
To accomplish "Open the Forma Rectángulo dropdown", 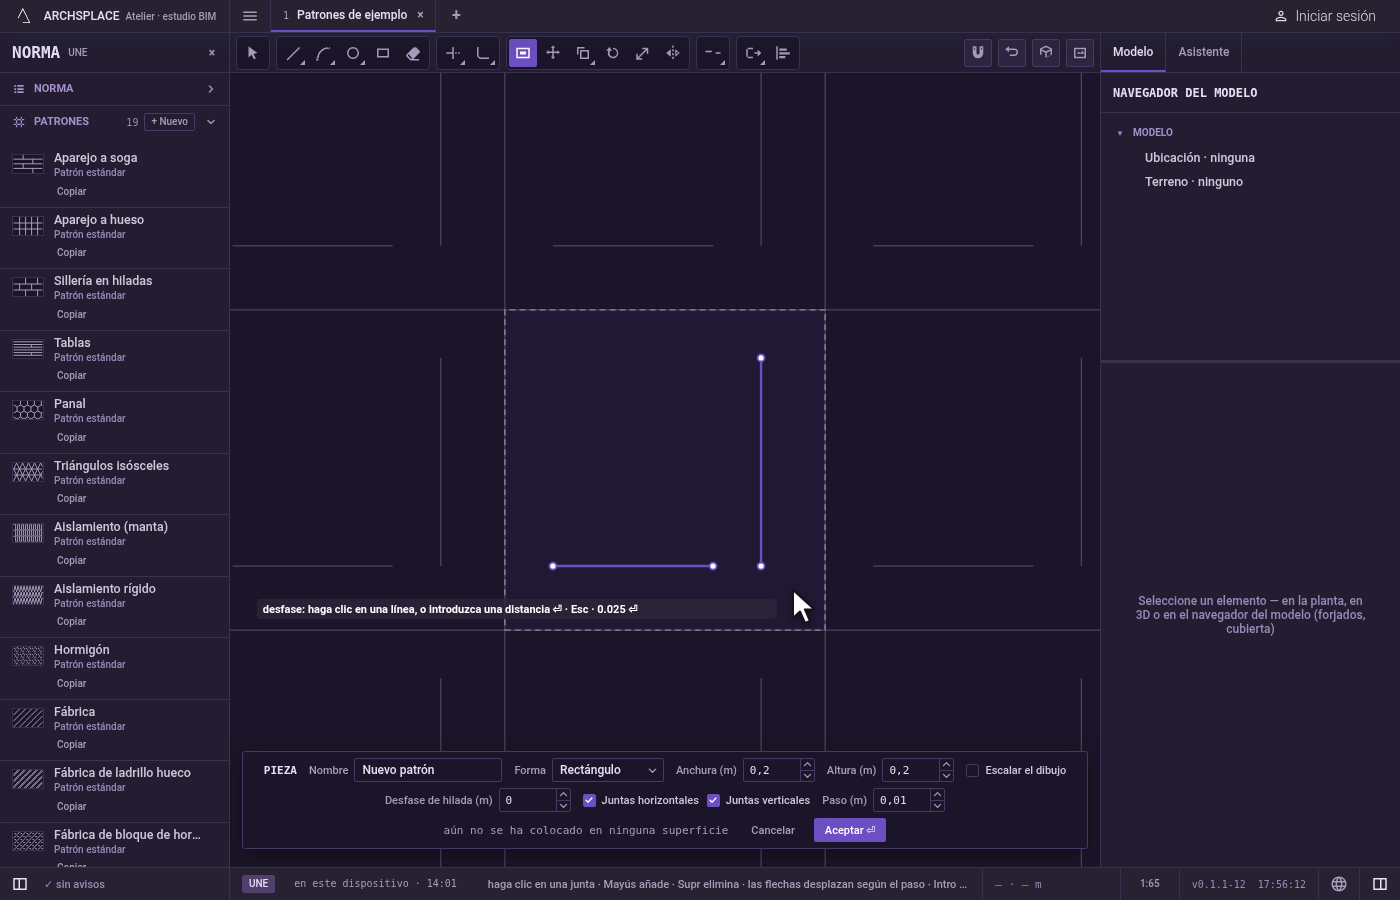I will (607, 770).
